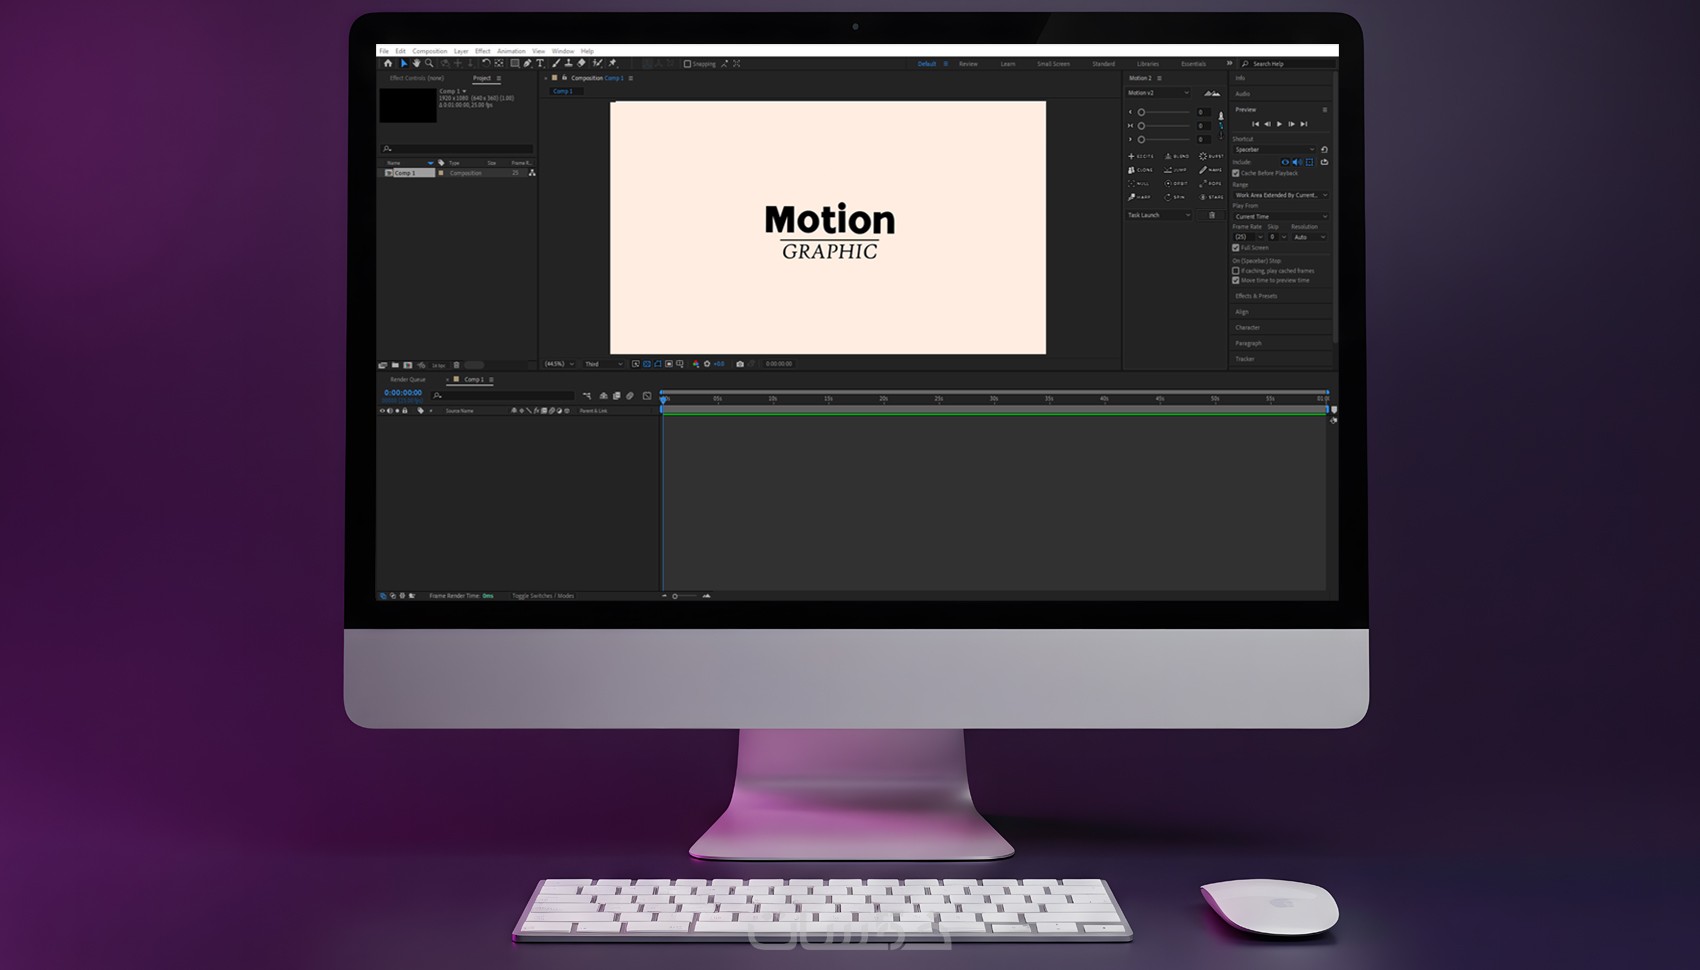Open the Range dropdown in Preview
The width and height of the screenshot is (1700, 970).
[x=1281, y=195]
